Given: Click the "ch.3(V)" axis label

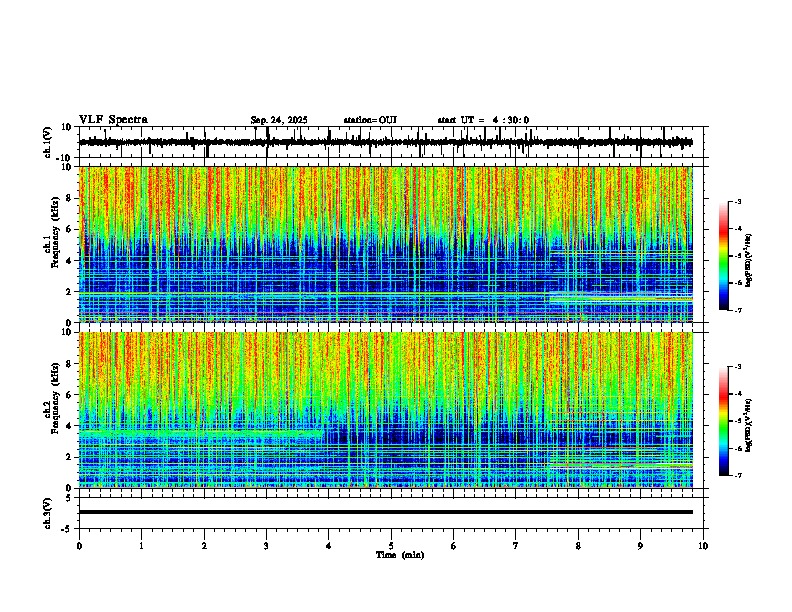Looking at the screenshot, I should [48, 513].
